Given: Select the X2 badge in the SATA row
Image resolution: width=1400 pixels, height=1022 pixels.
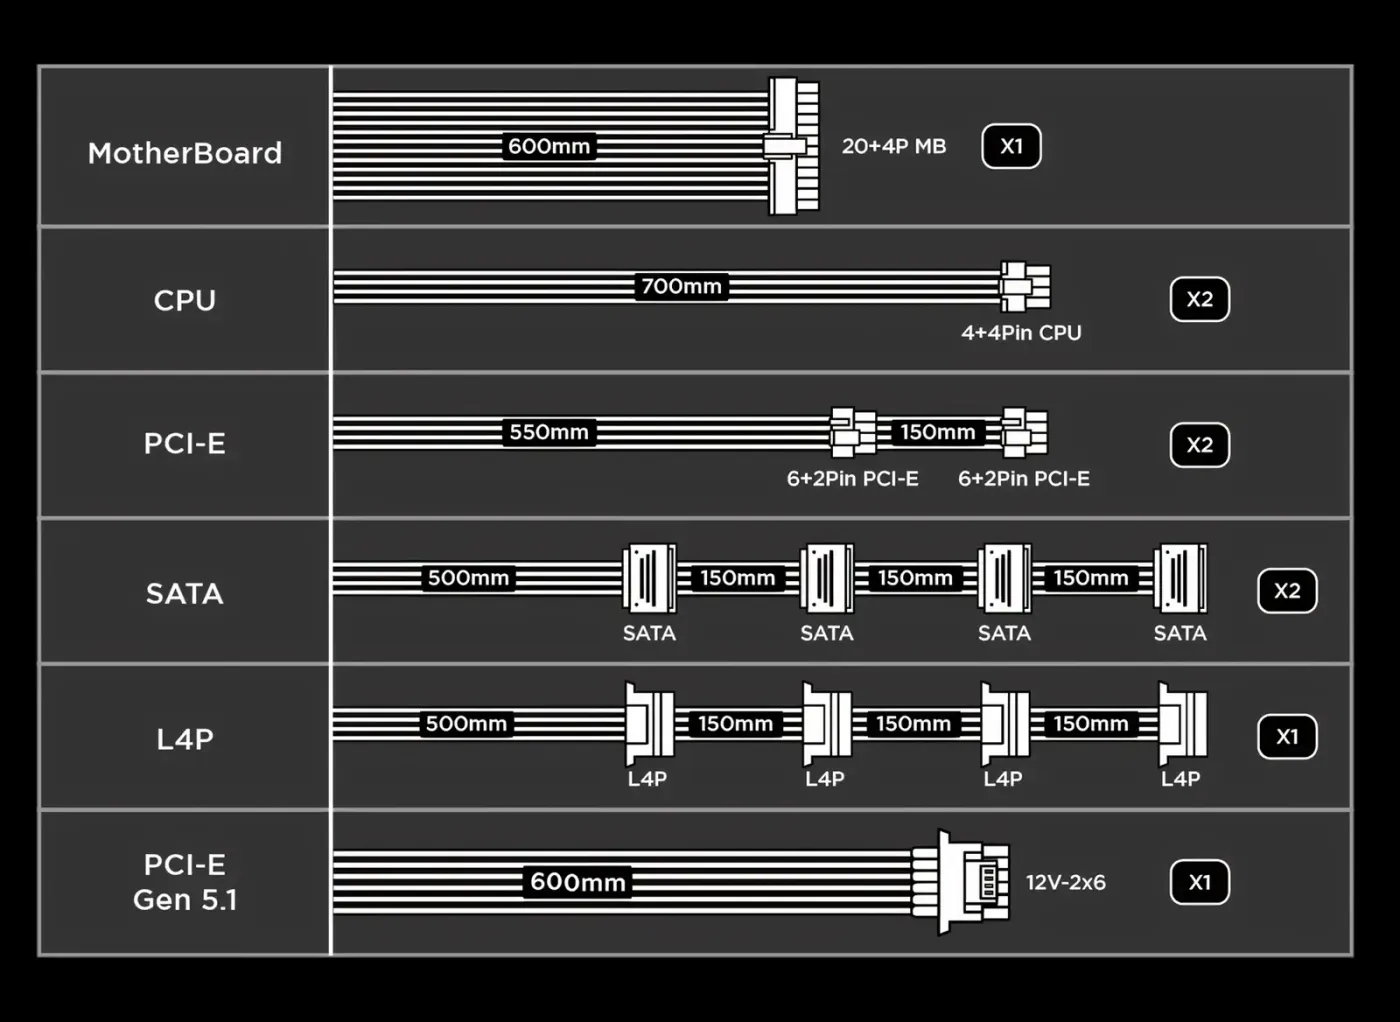Looking at the screenshot, I should pos(1288,591).
